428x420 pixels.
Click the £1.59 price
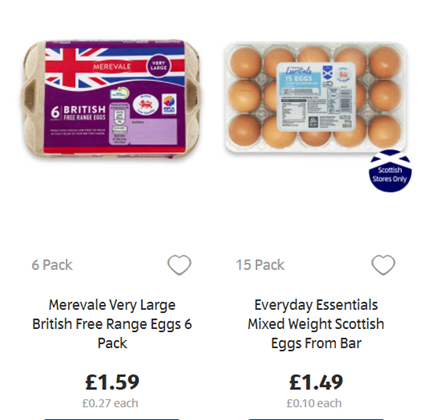click(x=112, y=382)
